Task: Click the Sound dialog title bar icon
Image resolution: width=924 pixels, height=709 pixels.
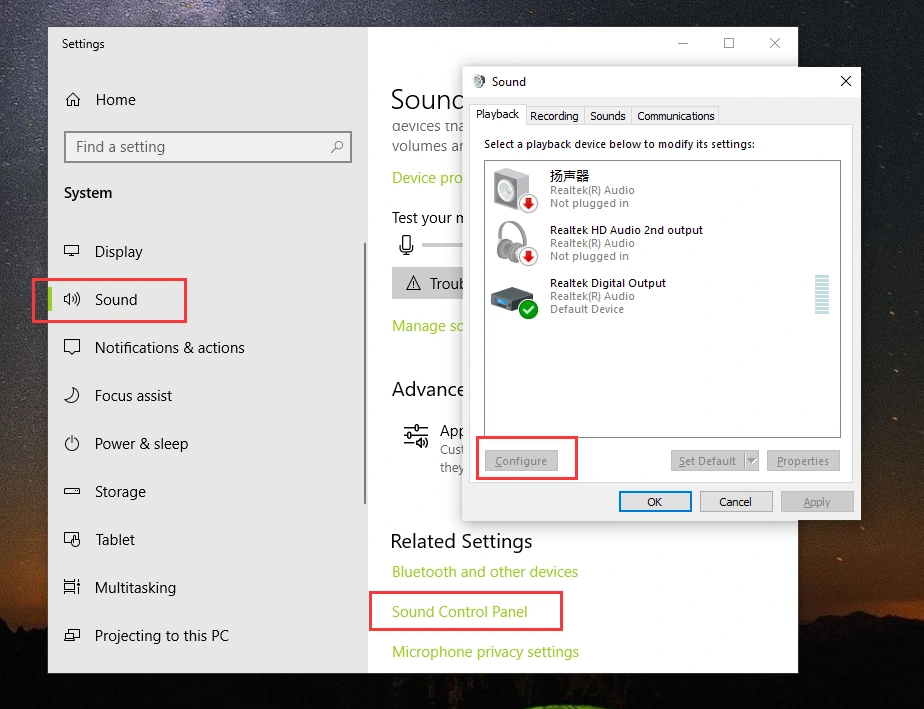Action: pyautogui.click(x=479, y=81)
